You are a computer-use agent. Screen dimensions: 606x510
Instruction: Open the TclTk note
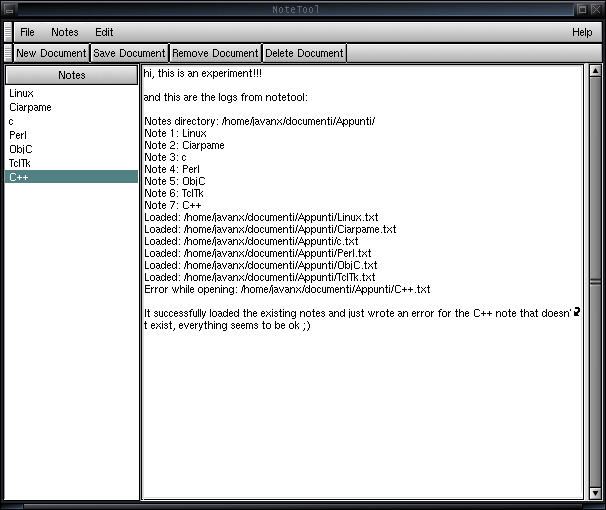click(x=20, y=163)
